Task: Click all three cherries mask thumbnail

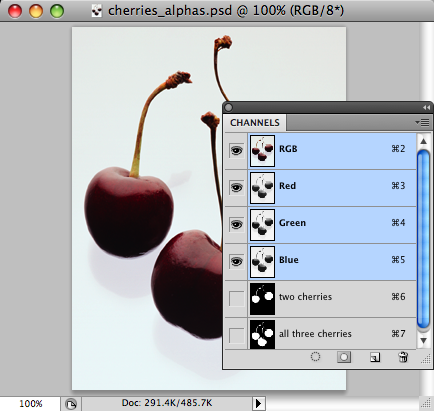Action: tap(262, 334)
